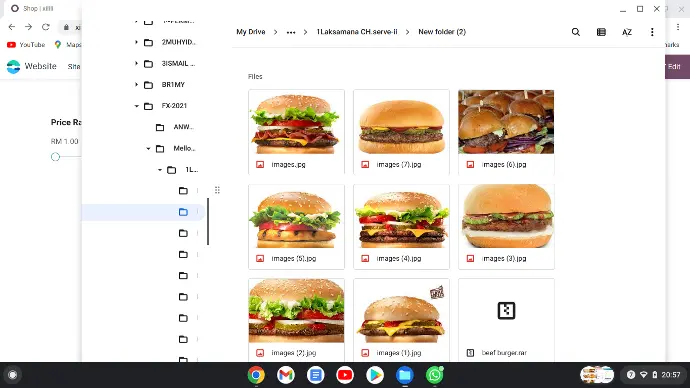Click My Drive in the breadcrumb
This screenshot has width=690, height=388.
pyautogui.click(x=250, y=32)
